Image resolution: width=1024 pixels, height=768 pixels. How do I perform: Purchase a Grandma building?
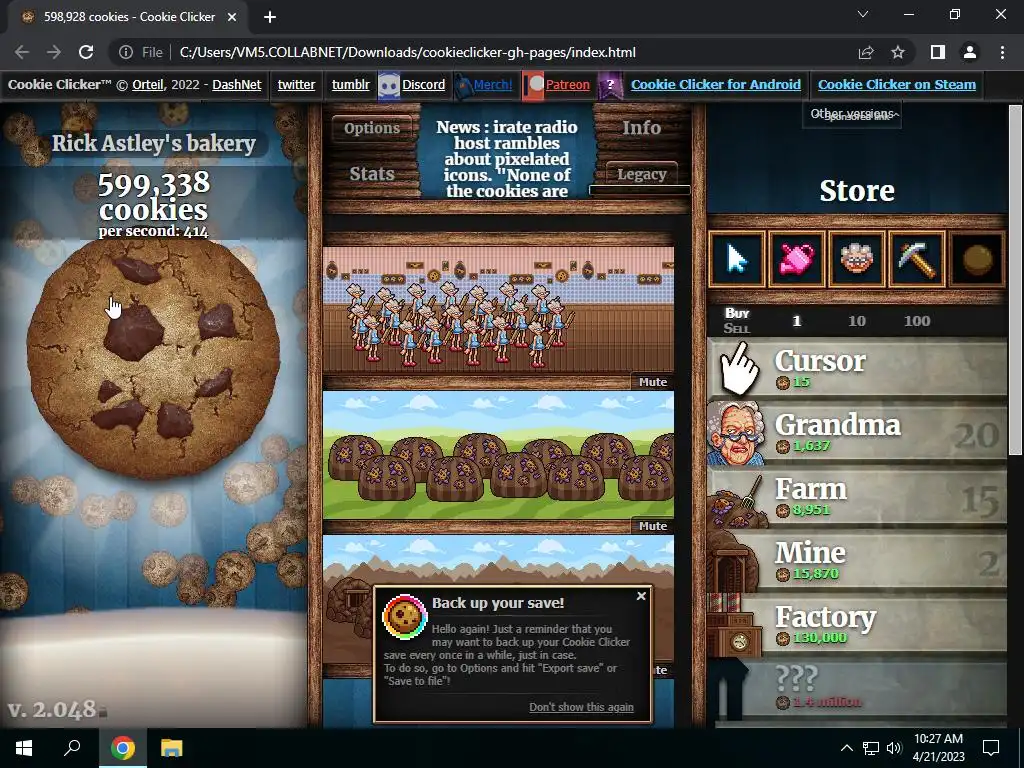tap(857, 434)
